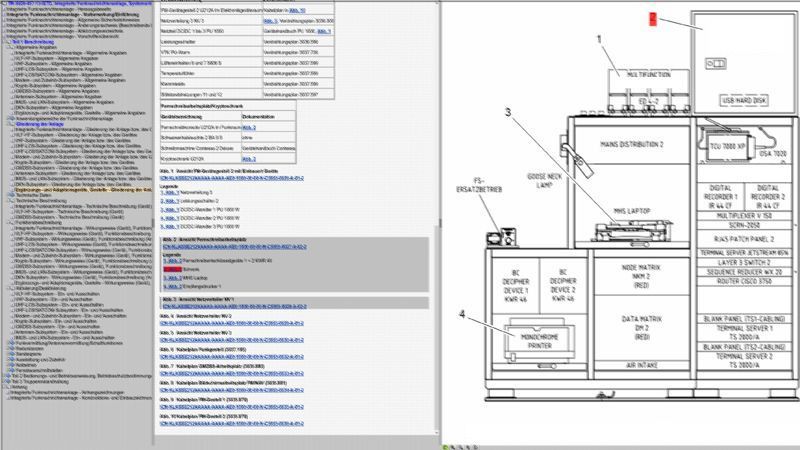Click the book icon next to Teil 2

[7, 376]
